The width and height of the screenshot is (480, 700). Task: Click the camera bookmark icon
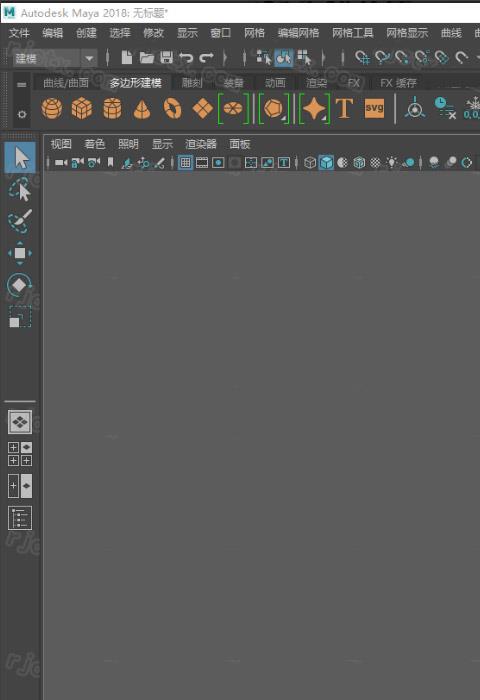pyautogui.click(x=110, y=162)
